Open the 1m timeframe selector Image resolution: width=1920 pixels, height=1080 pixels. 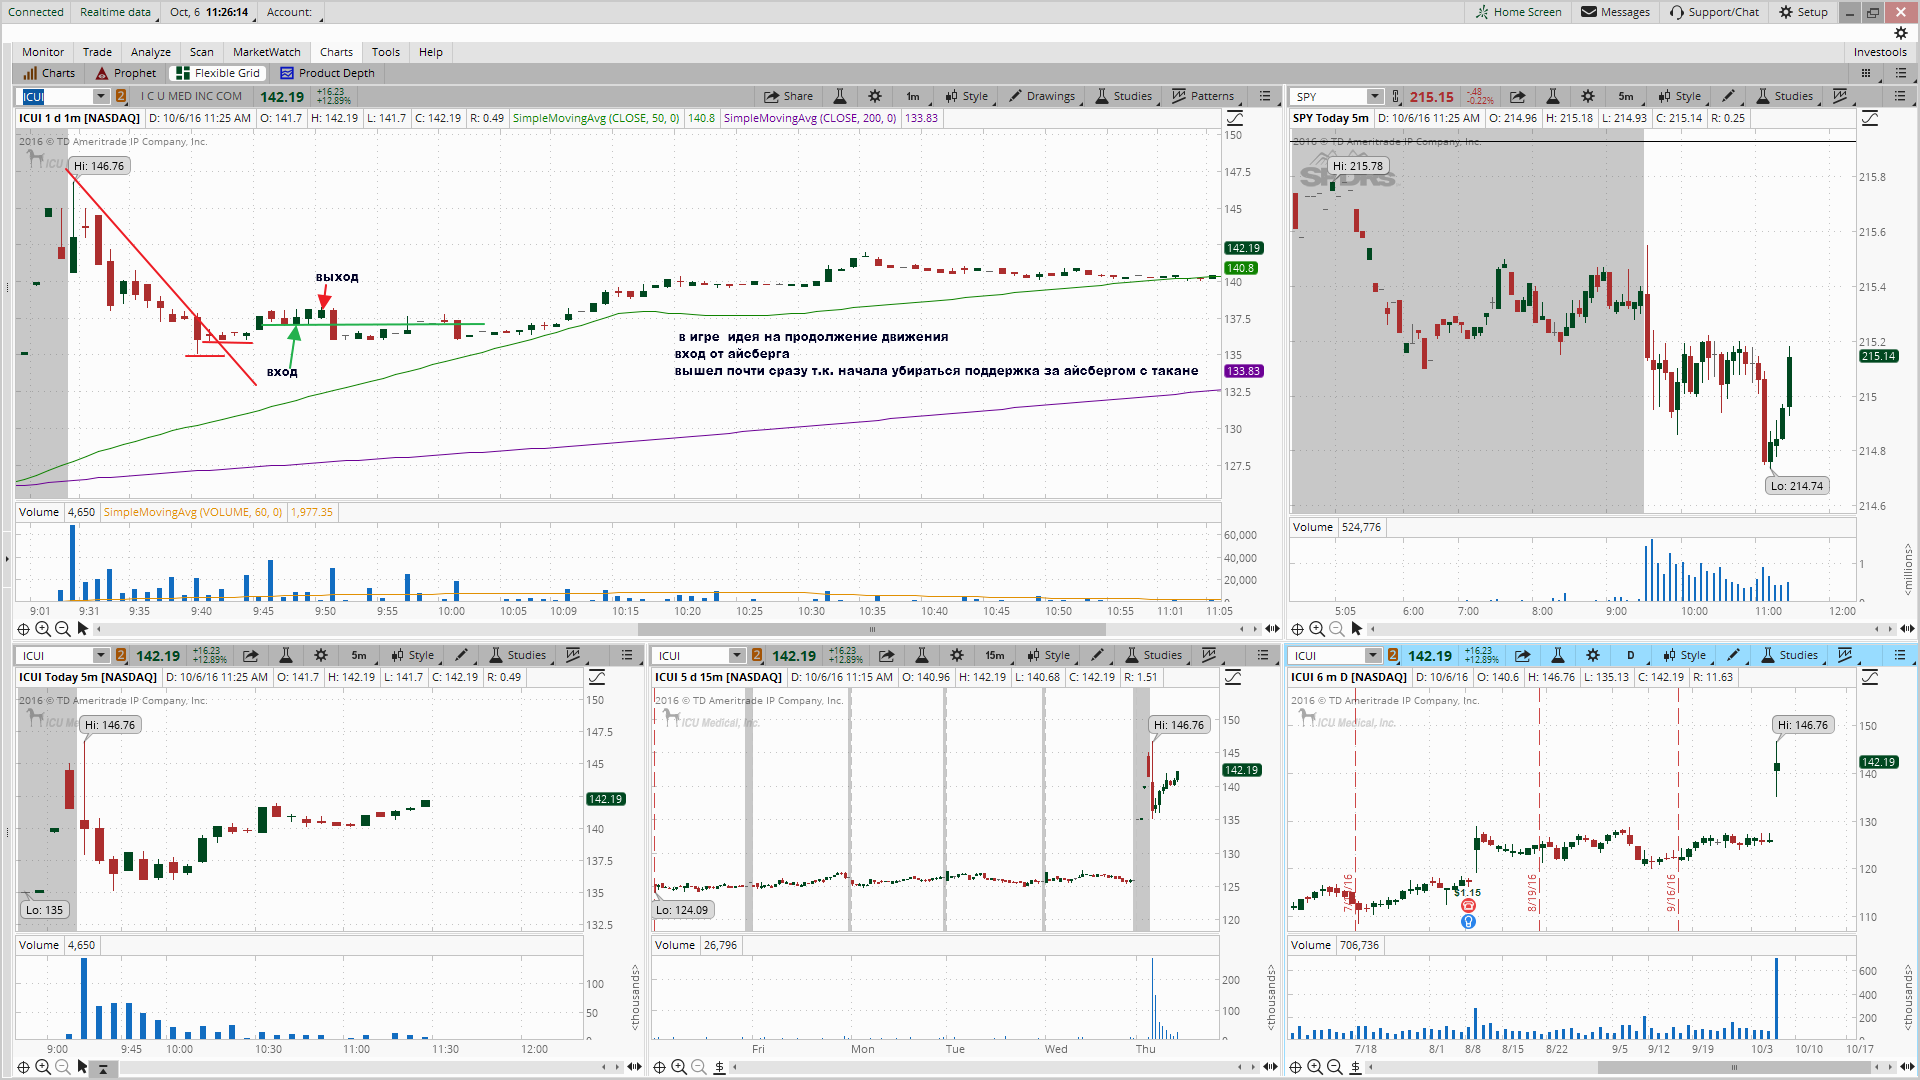click(x=913, y=96)
